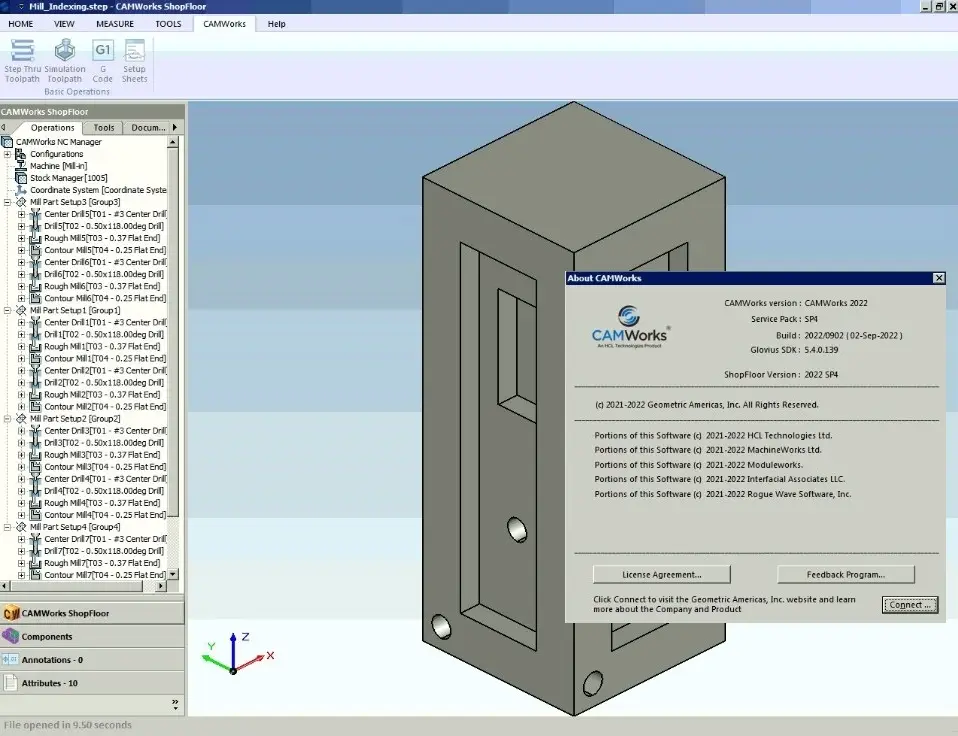Show more panel options chevron
The width and height of the screenshot is (958, 736).
point(175,704)
